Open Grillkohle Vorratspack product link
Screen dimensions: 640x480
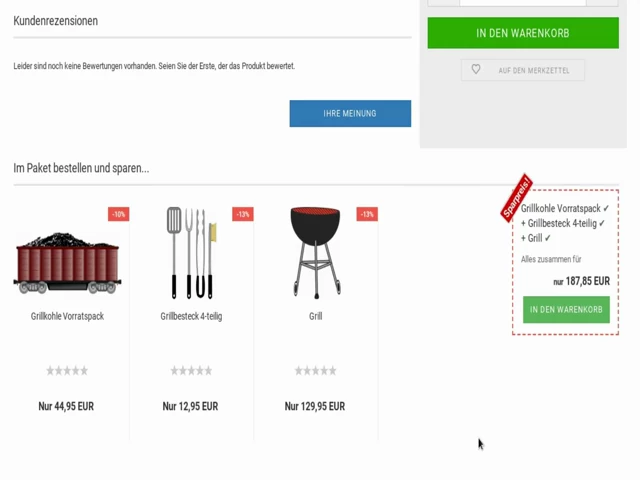click(67, 316)
